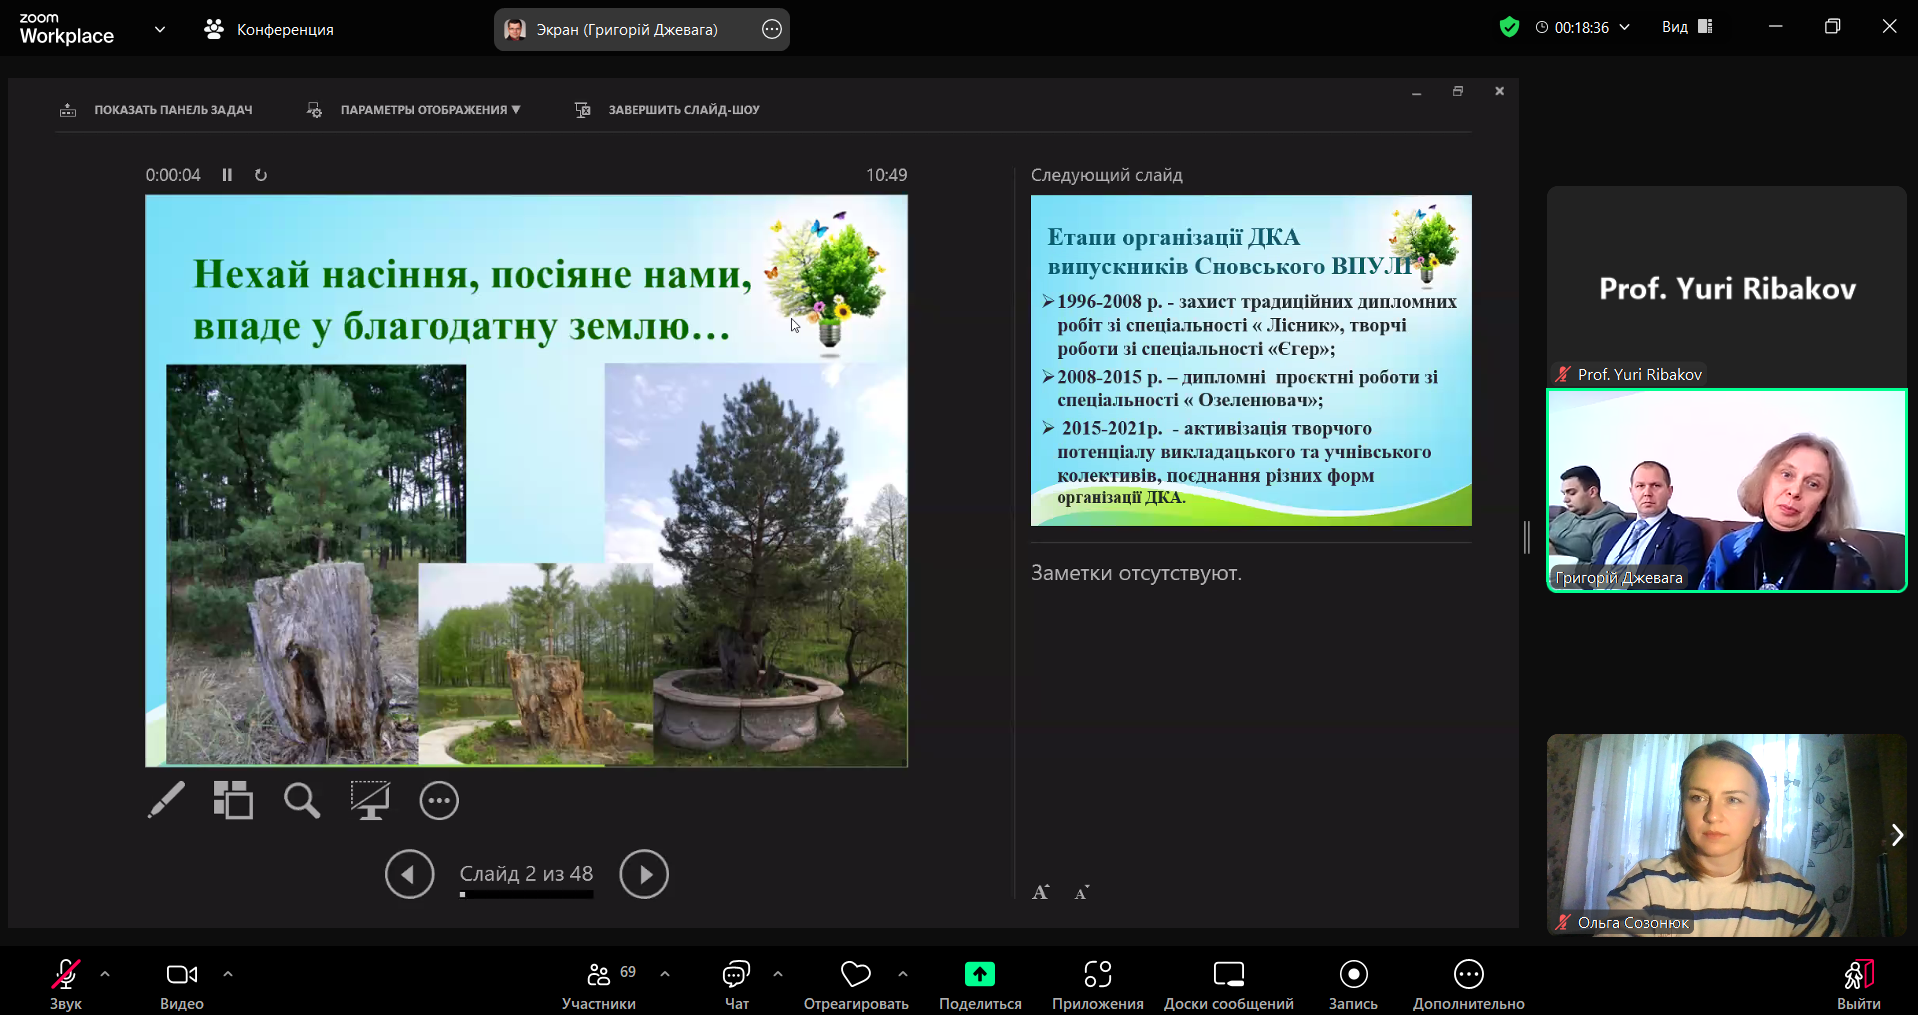1918x1015 pixels.
Task: Pause the presentation timer
Action: pyautogui.click(x=227, y=175)
